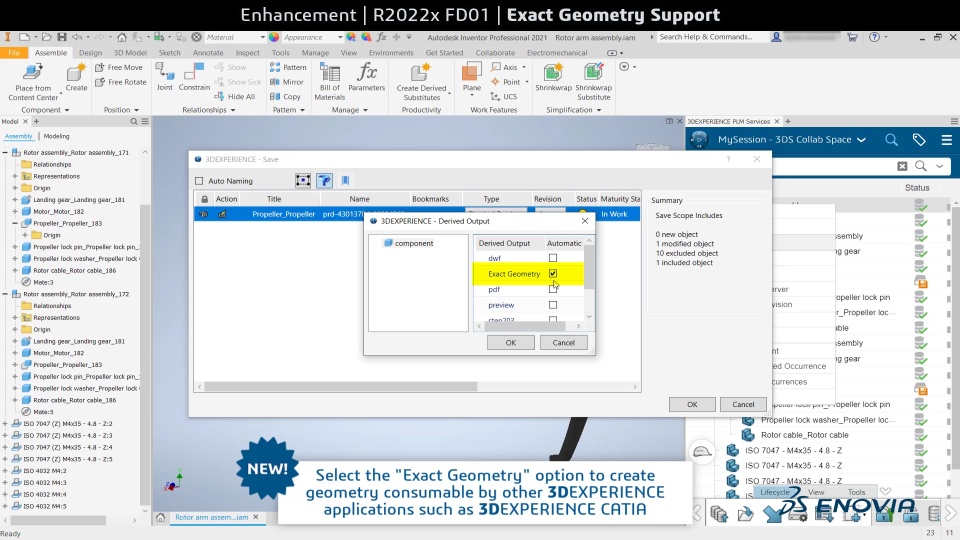
Task: Check the pdf derived output checkbox
Action: coord(553,290)
